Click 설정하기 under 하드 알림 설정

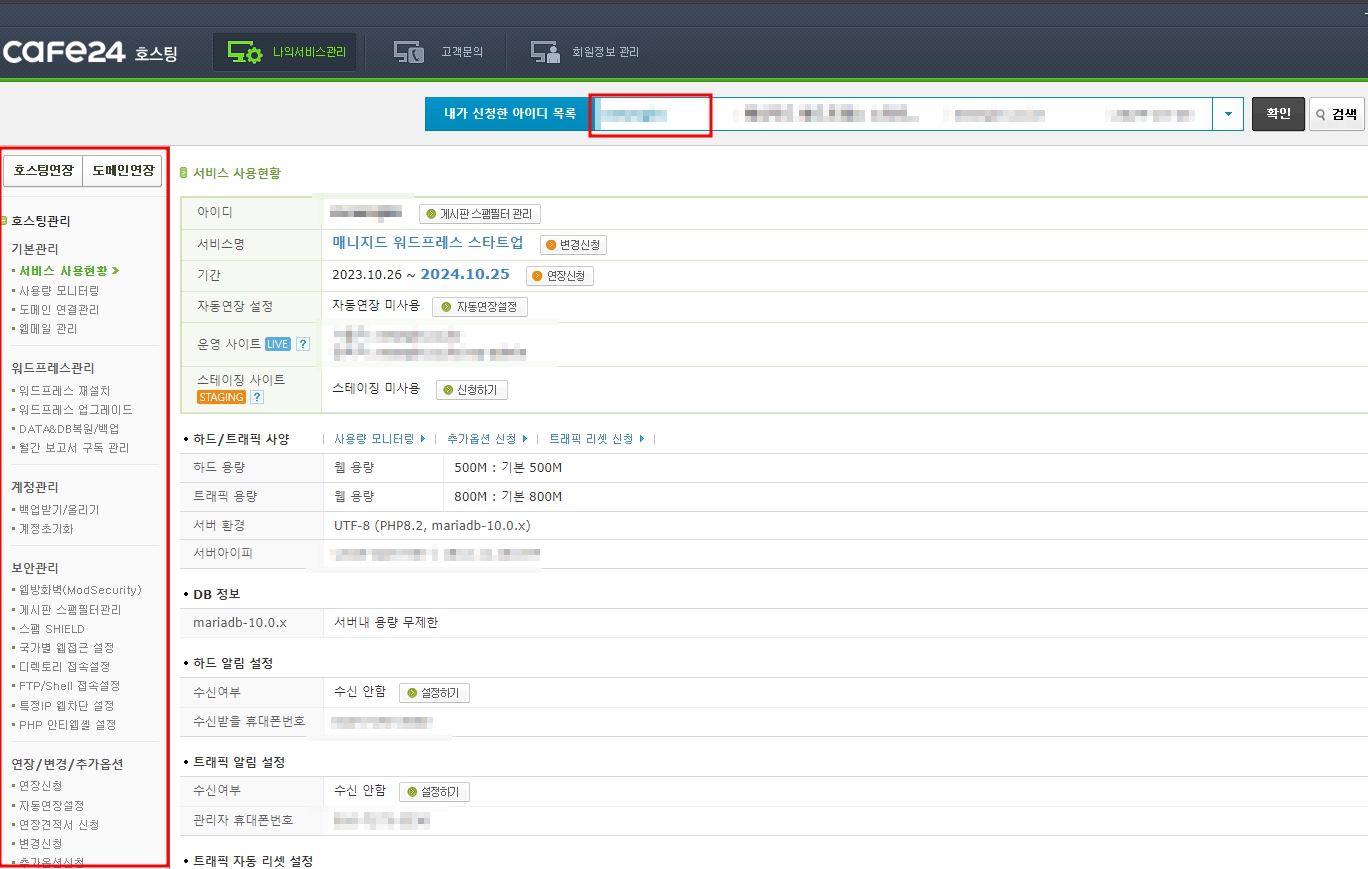pos(434,693)
